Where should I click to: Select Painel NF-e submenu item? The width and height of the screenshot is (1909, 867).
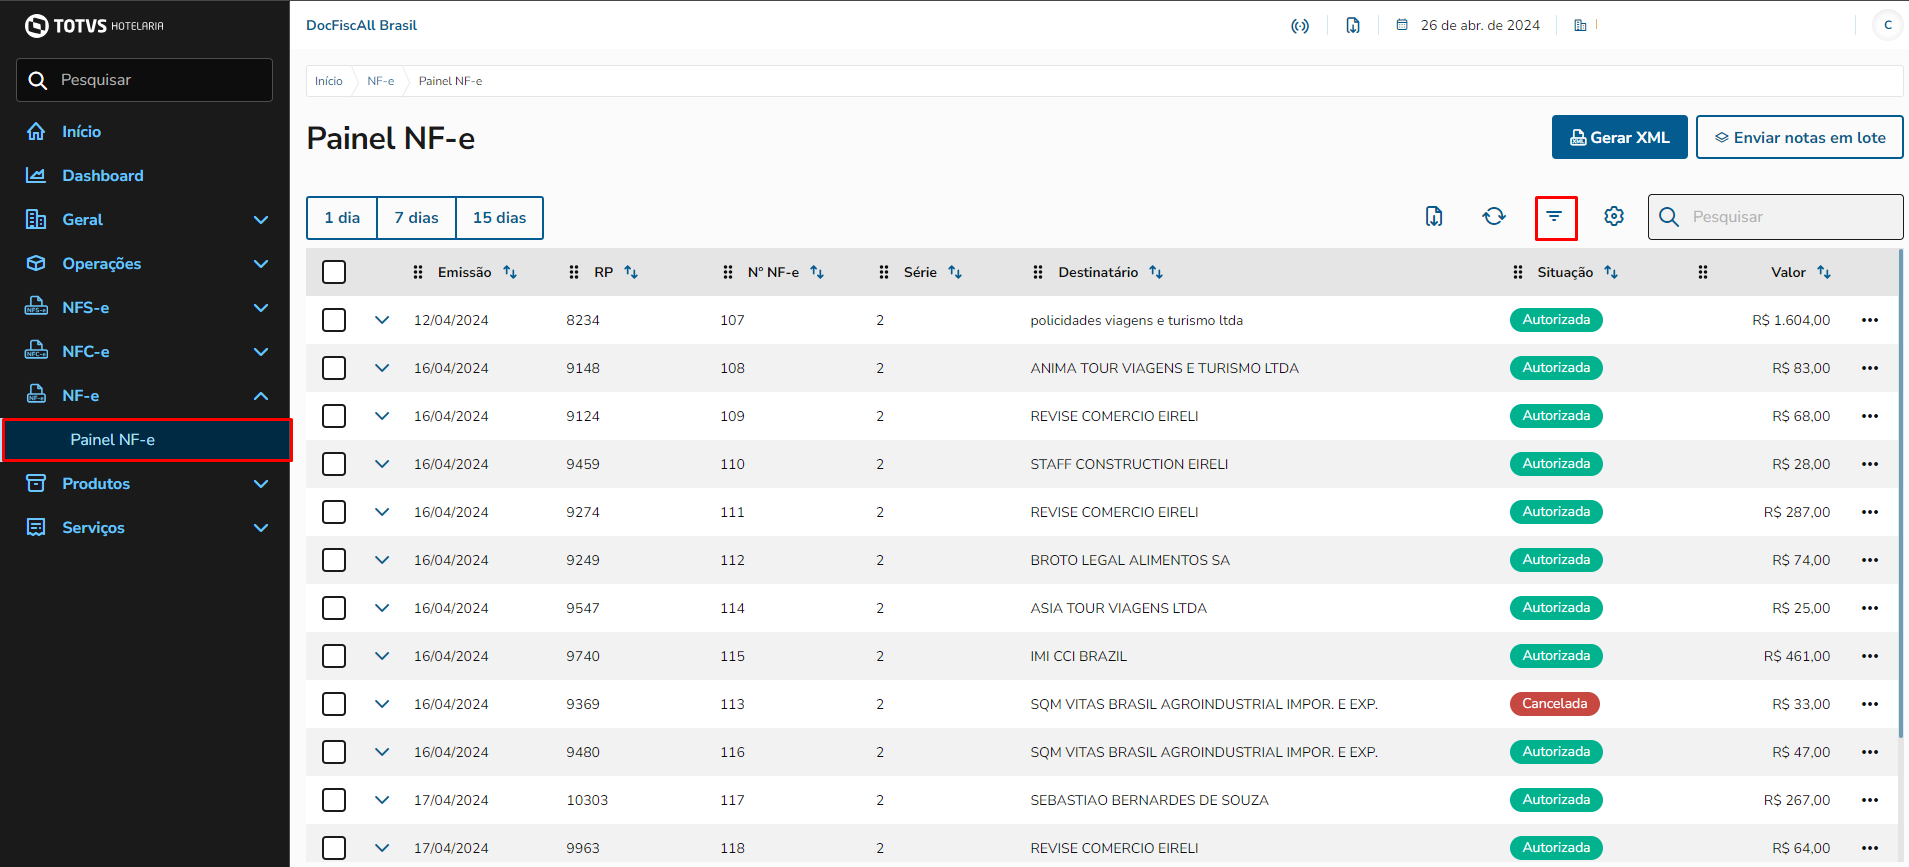pyautogui.click(x=147, y=440)
